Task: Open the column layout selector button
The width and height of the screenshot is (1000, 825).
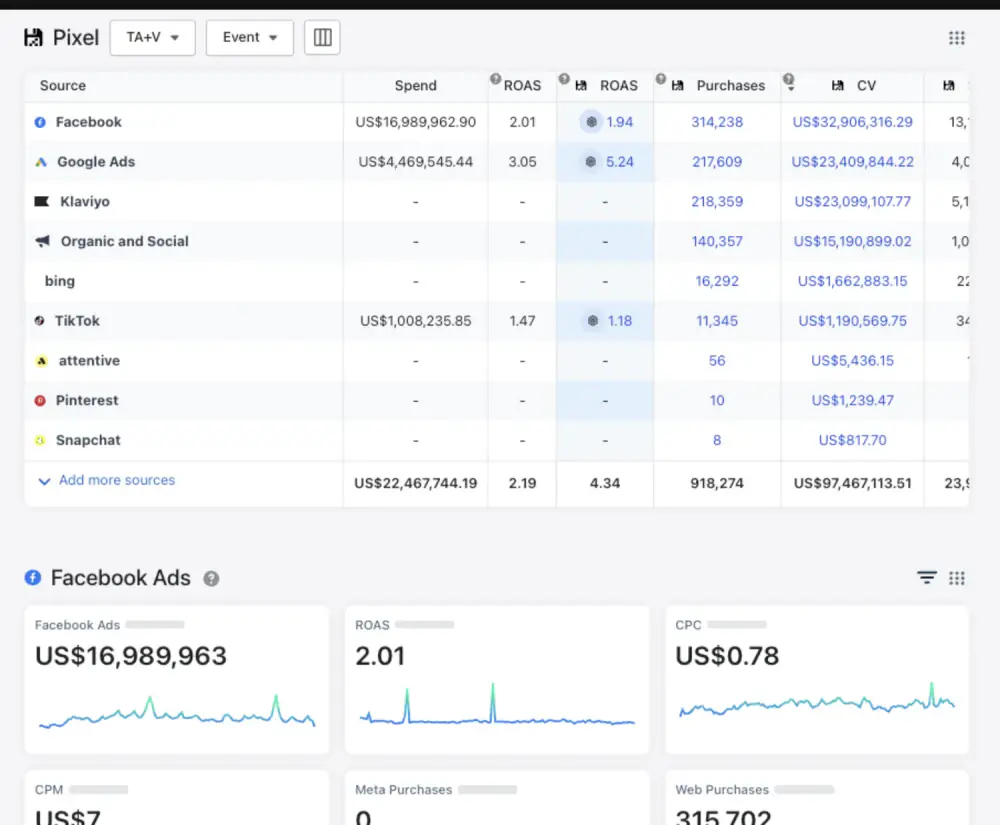Action: coord(322,38)
